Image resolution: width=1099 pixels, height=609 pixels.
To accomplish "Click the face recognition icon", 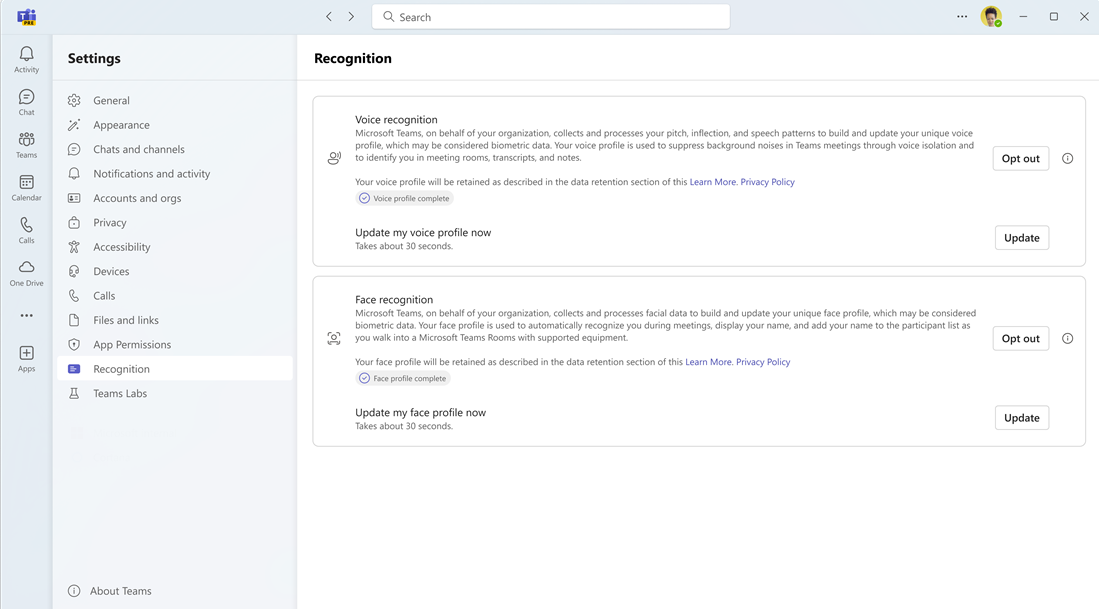I will coord(334,338).
